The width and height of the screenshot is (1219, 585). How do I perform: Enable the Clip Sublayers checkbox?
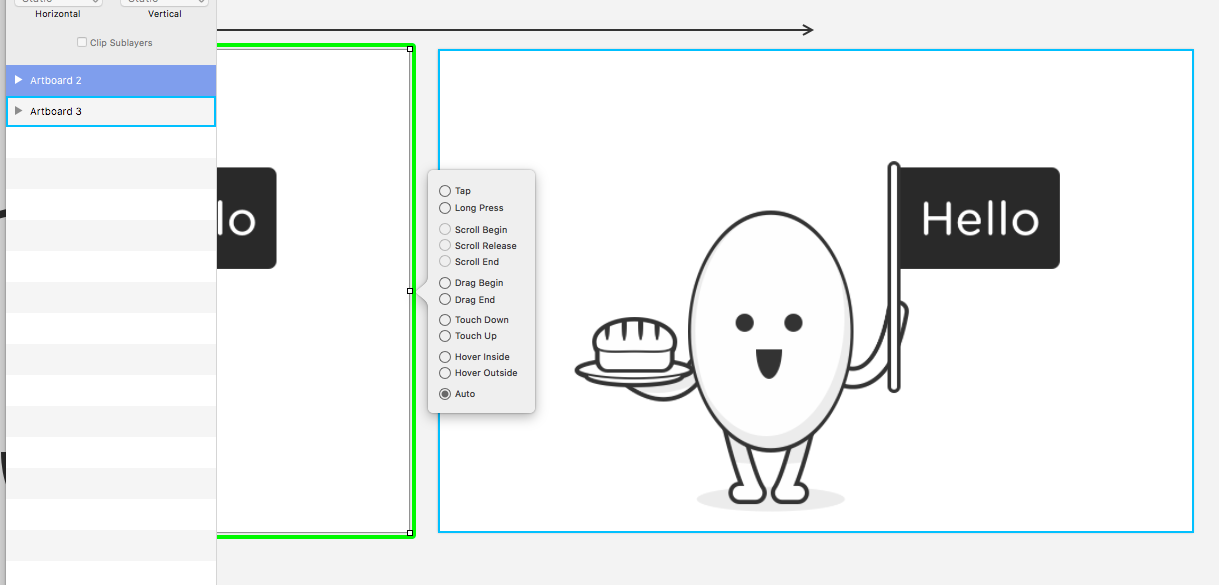[x=82, y=43]
